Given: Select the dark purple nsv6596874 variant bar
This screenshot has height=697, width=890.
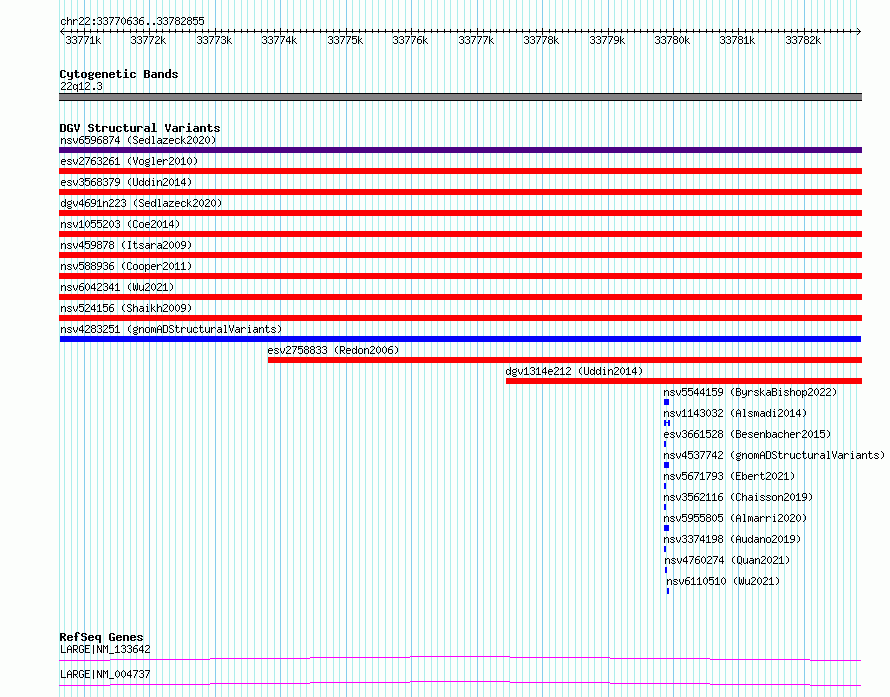Looking at the screenshot, I should click(460, 150).
